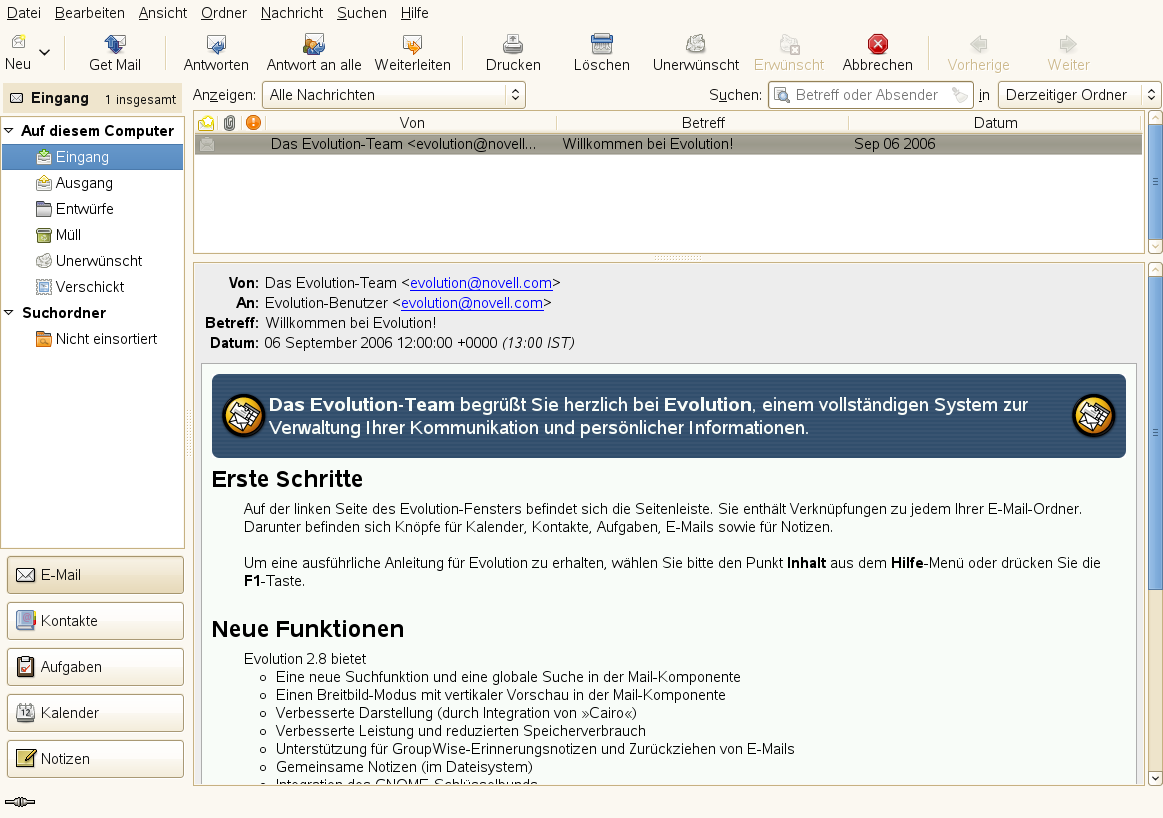1163x818 pixels.
Task: Click the message list scrollbar
Action: [1155, 182]
